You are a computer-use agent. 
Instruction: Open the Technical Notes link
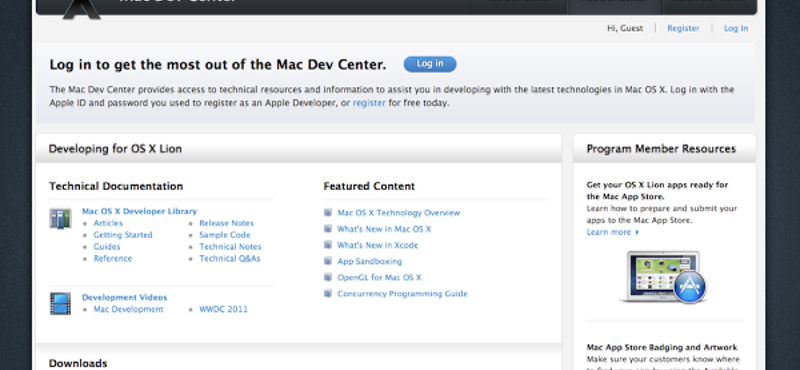tap(230, 246)
